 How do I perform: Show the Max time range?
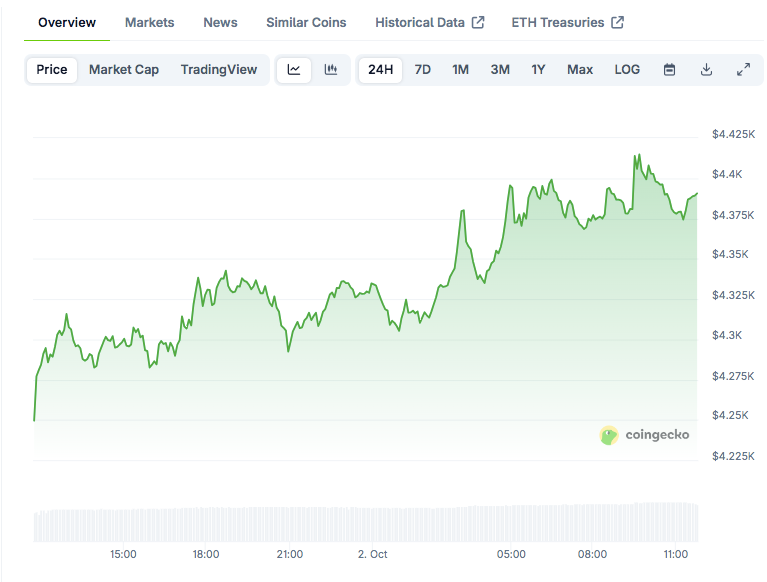coord(579,70)
